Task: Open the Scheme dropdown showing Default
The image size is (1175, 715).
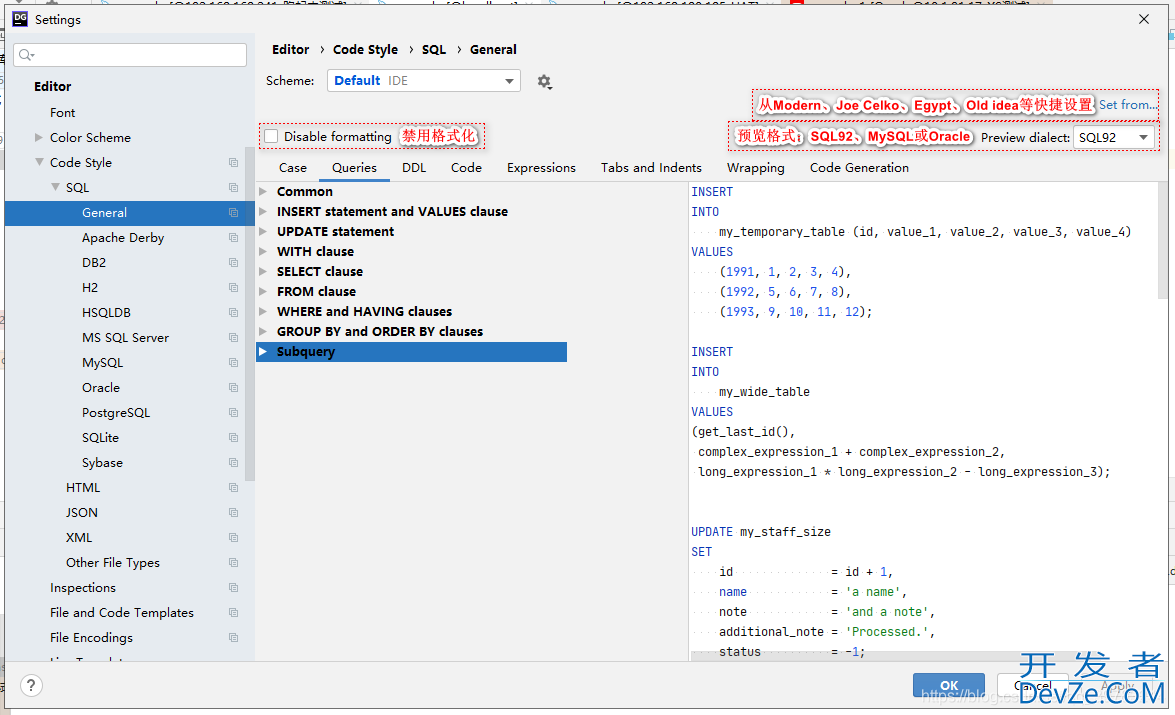Action: click(x=423, y=80)
